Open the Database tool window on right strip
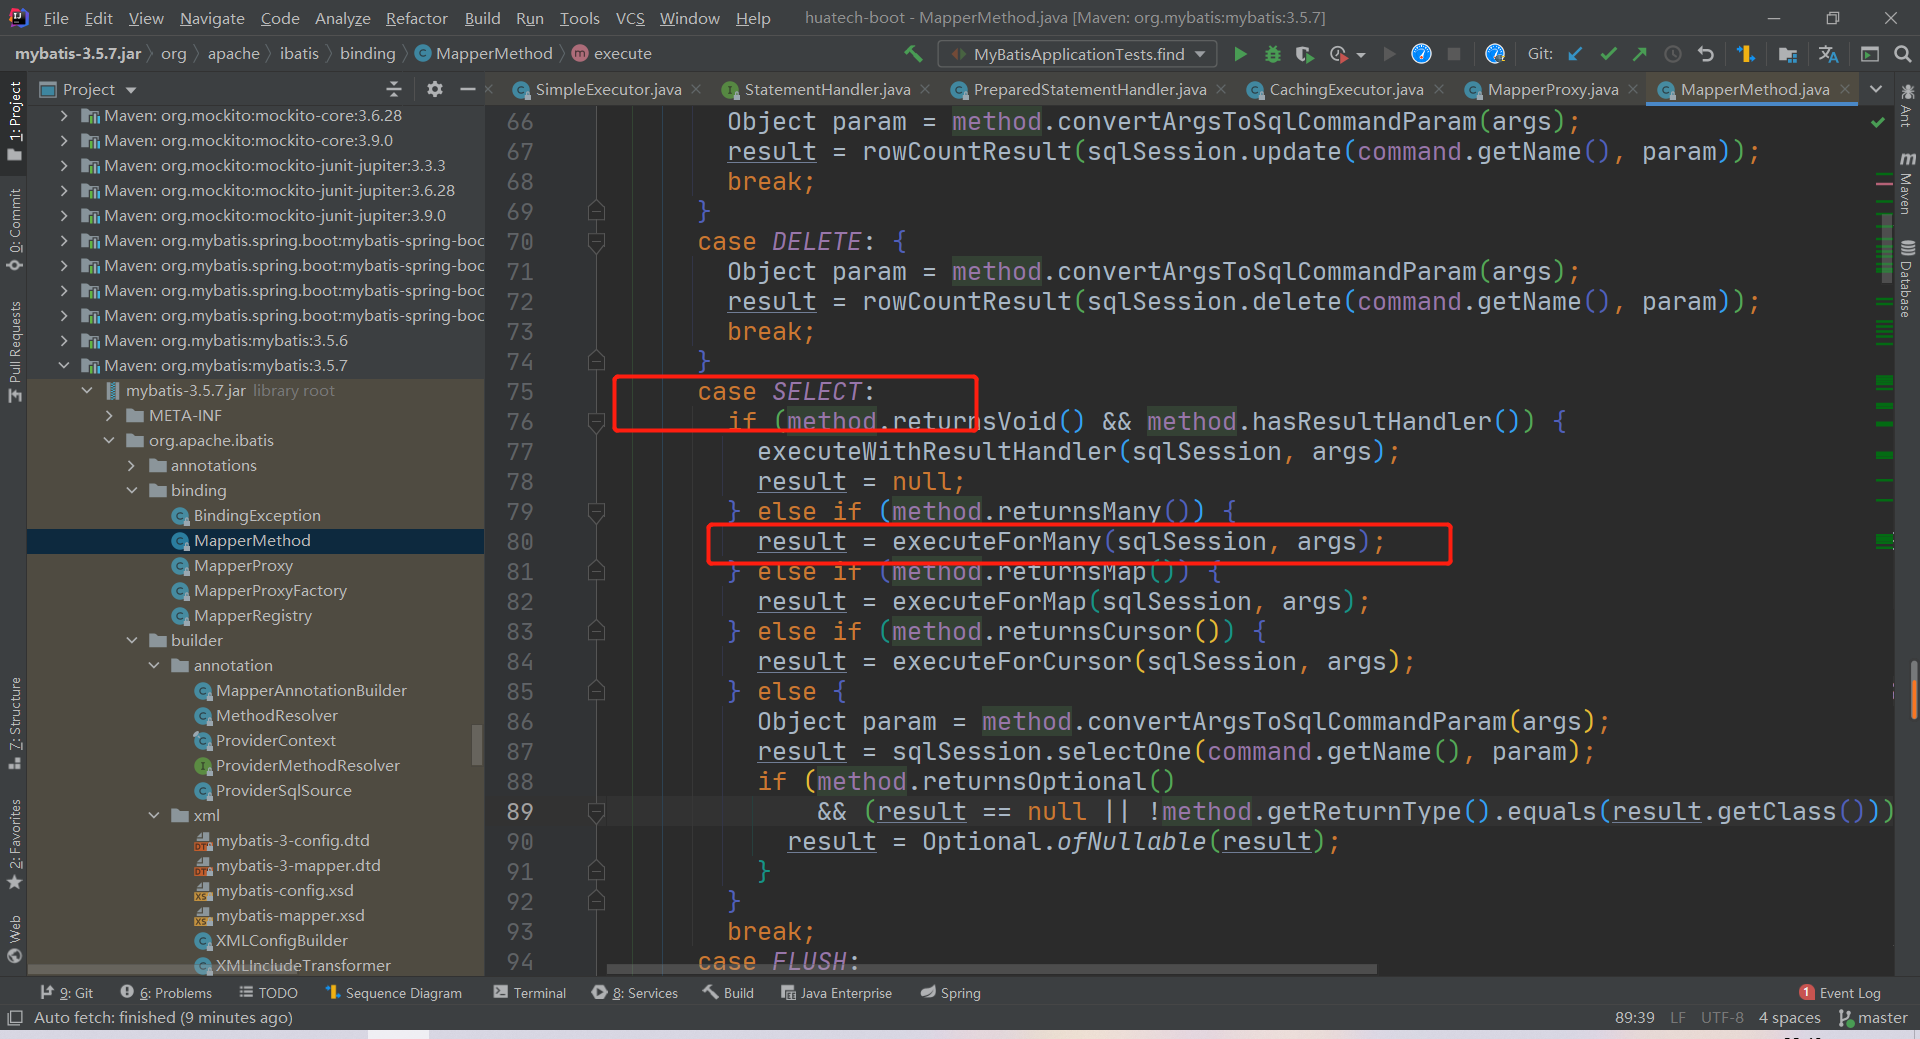This screenshot has height=1039, width=1920. point(1907,279)
